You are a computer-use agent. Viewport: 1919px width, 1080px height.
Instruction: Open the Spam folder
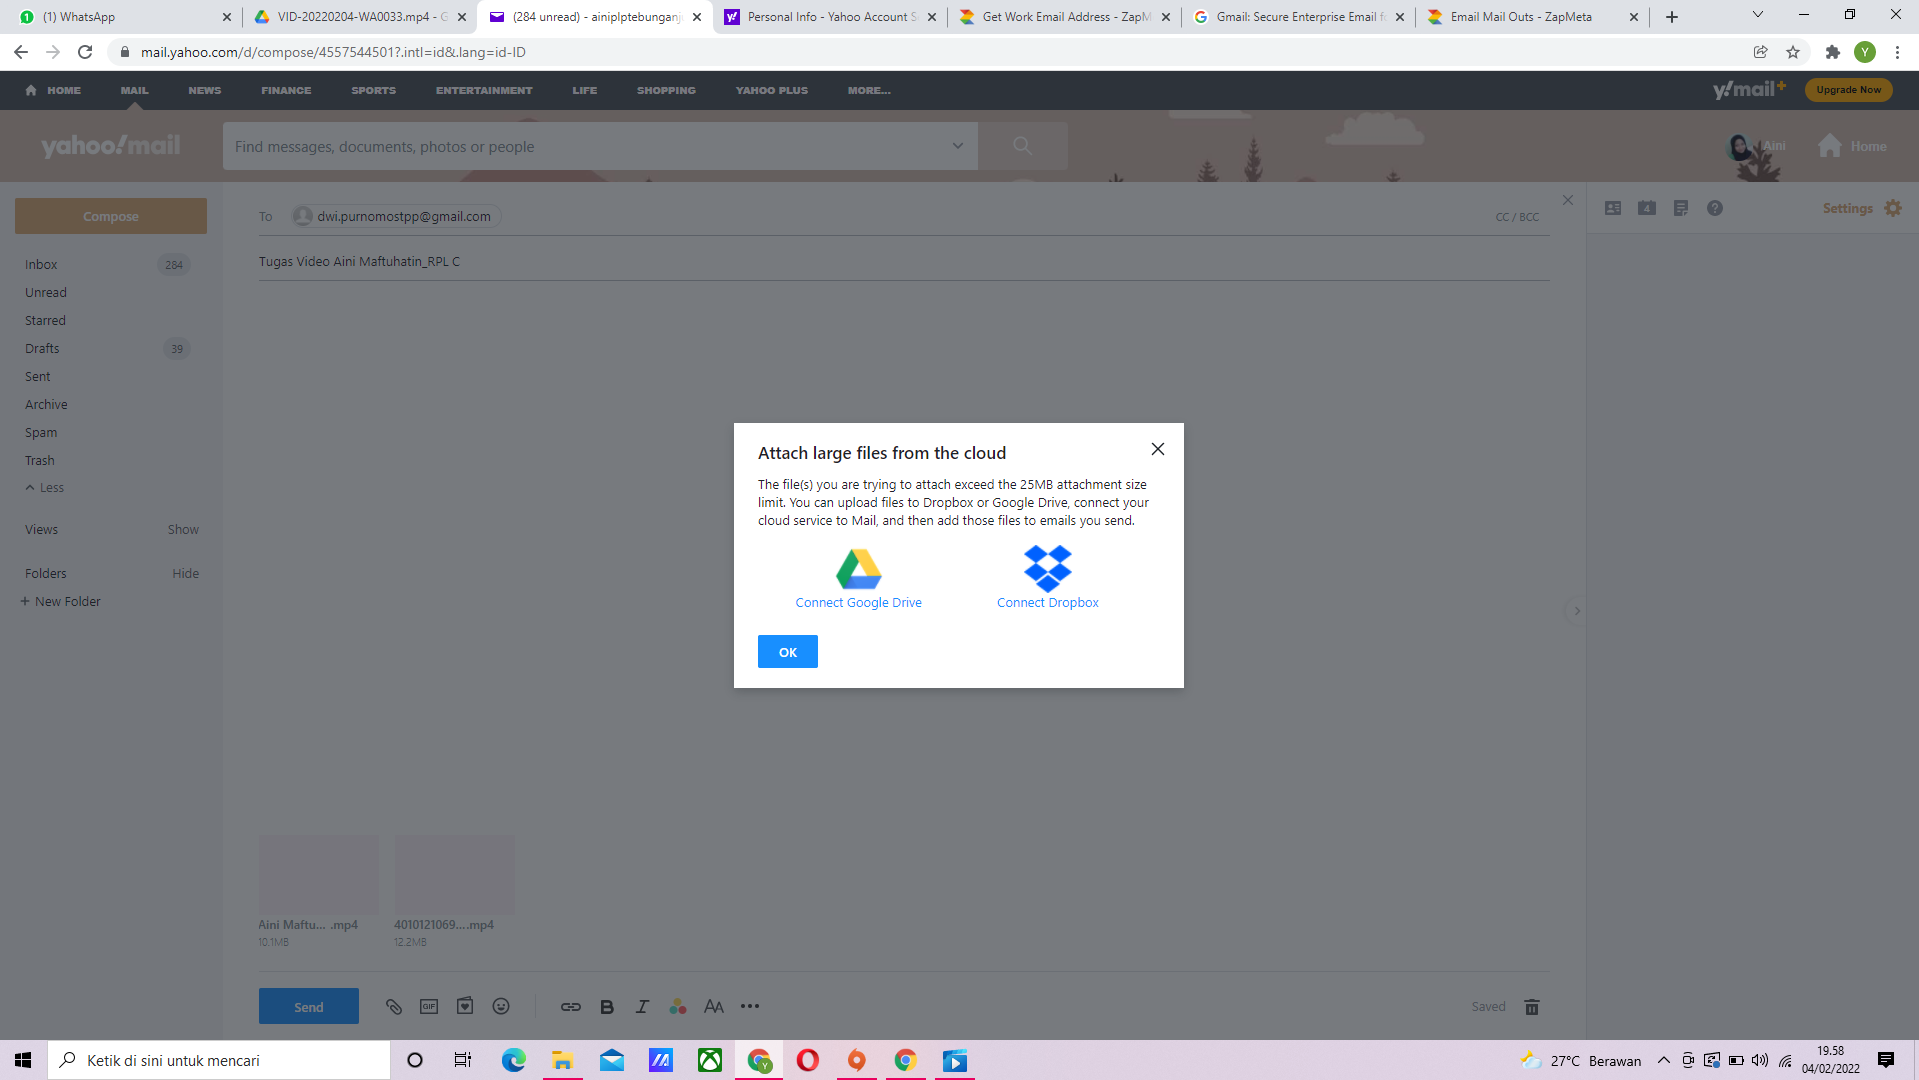click(41, 433)
